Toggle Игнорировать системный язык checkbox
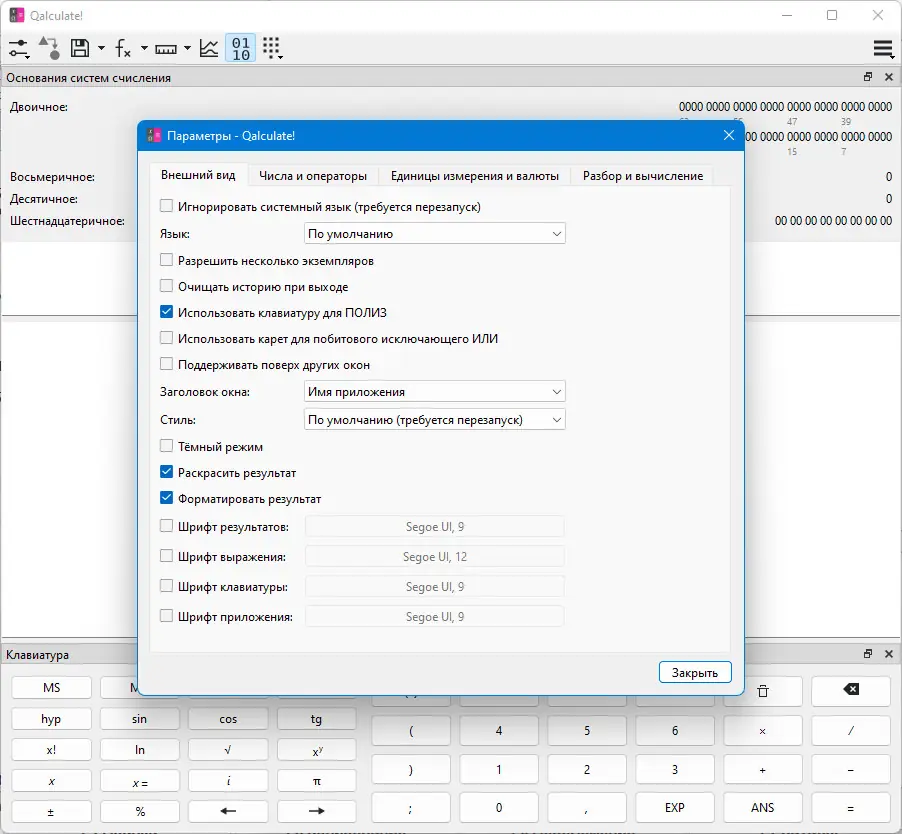 pyautogui.click(x=166, y=206)
